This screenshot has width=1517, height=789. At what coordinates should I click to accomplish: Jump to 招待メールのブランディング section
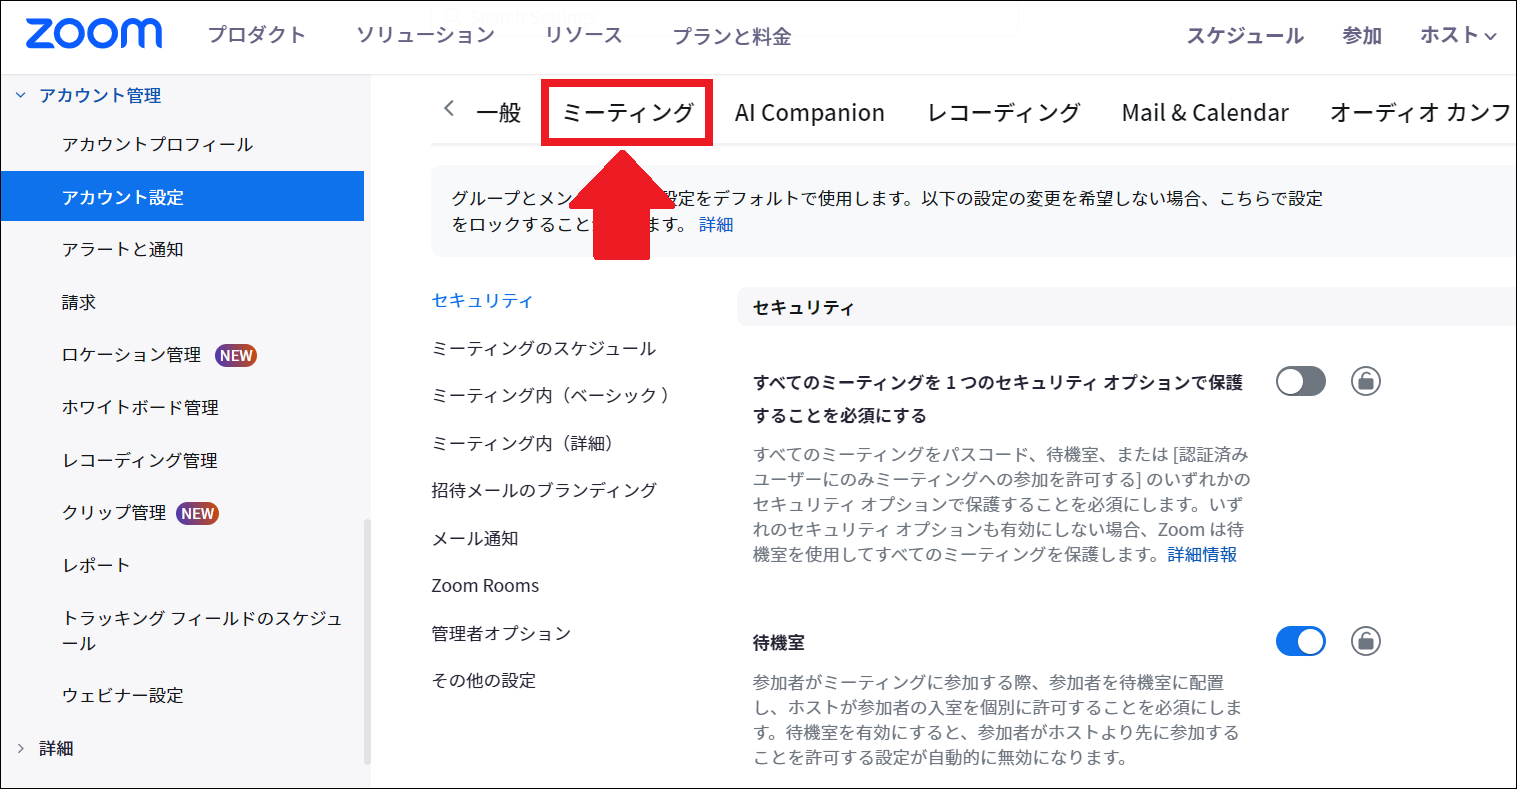point(544,491)
